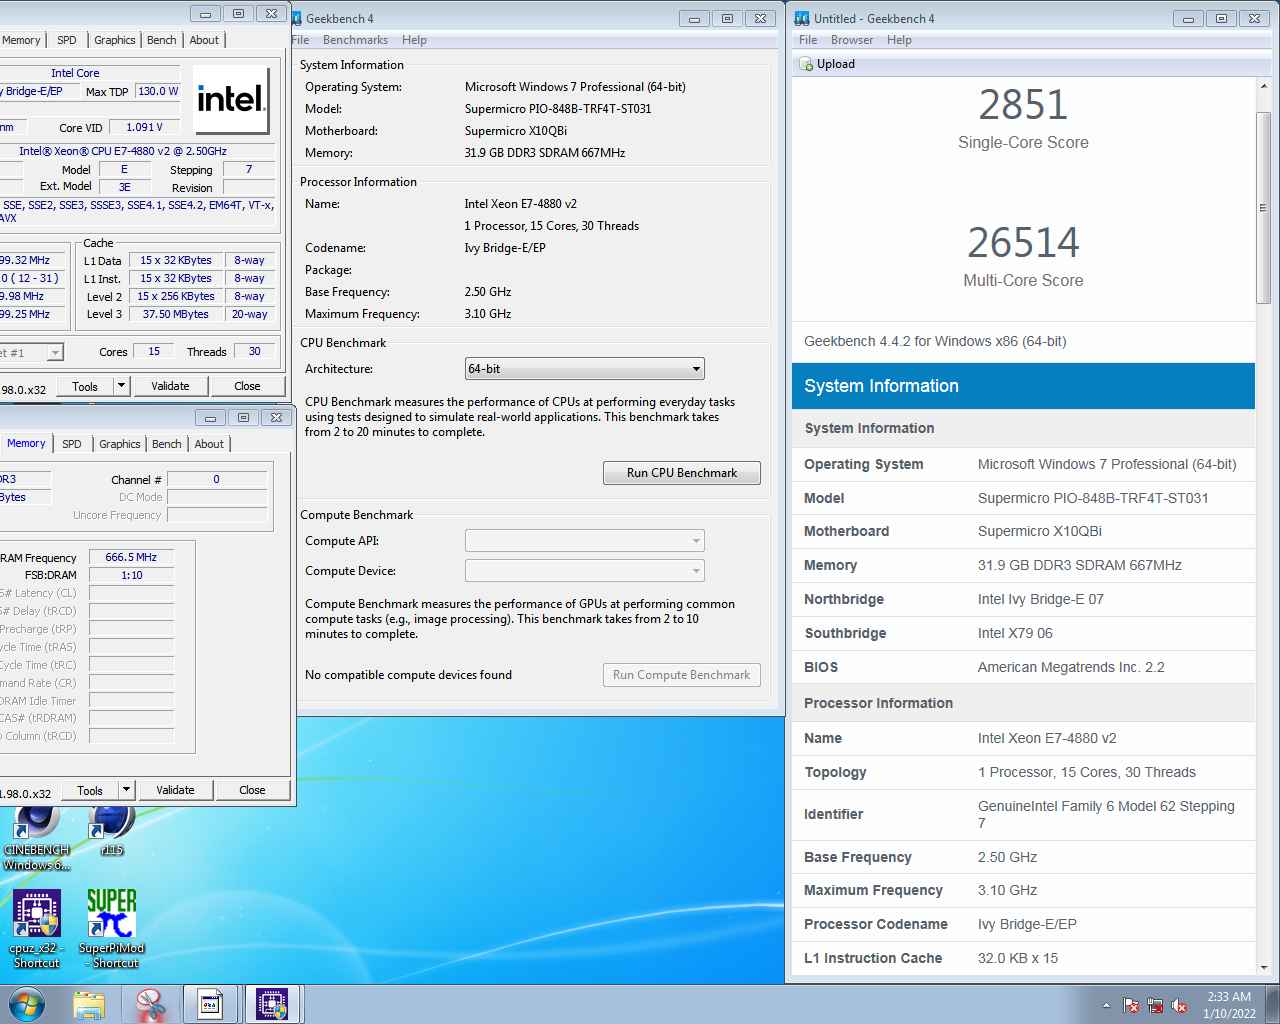Image resolution: width=1280 pixels, height=1024 pixels.
Task: Open File menu in Untitled results window
Action: pyautogui.click(x=808, y=40)
